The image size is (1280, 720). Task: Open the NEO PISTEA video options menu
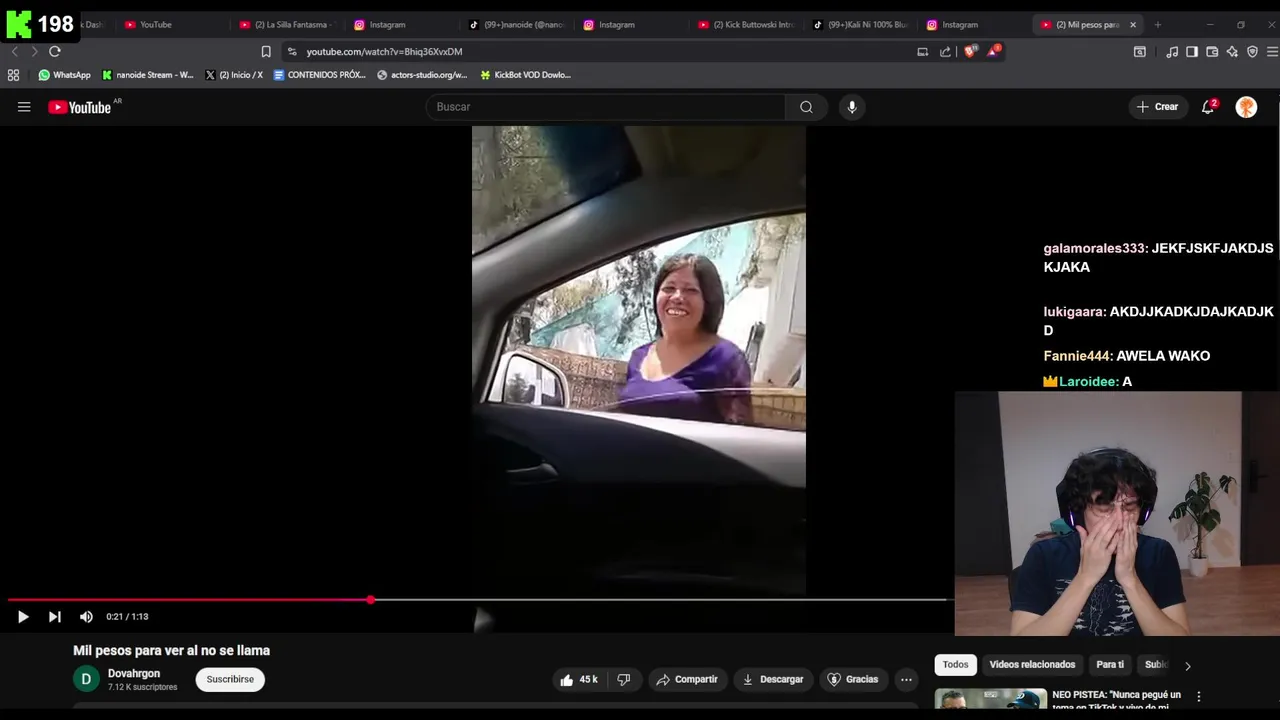pos(1198,696)
